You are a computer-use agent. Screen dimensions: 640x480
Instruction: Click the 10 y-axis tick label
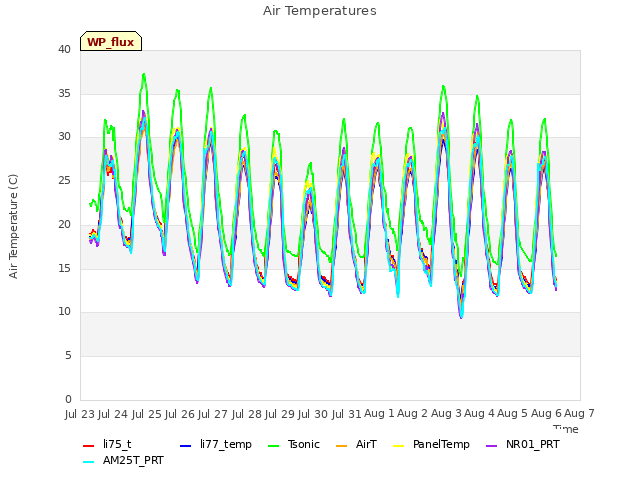click(x=64, y=312)
